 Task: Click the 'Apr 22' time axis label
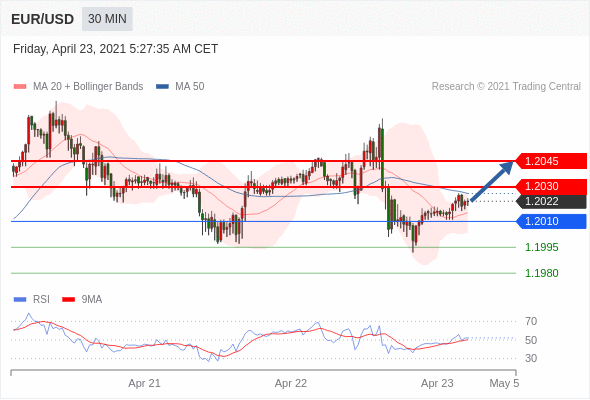point(291,383)
